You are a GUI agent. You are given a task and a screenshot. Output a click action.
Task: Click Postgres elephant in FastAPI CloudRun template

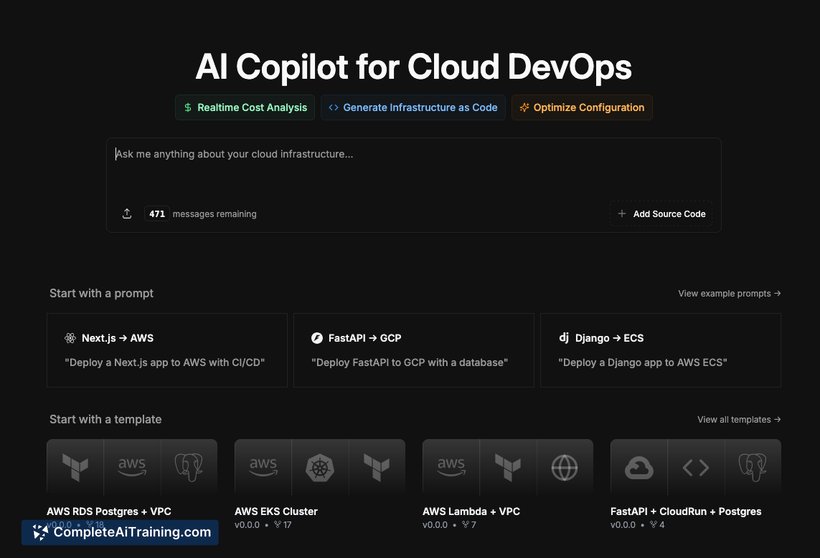(753, 467)
